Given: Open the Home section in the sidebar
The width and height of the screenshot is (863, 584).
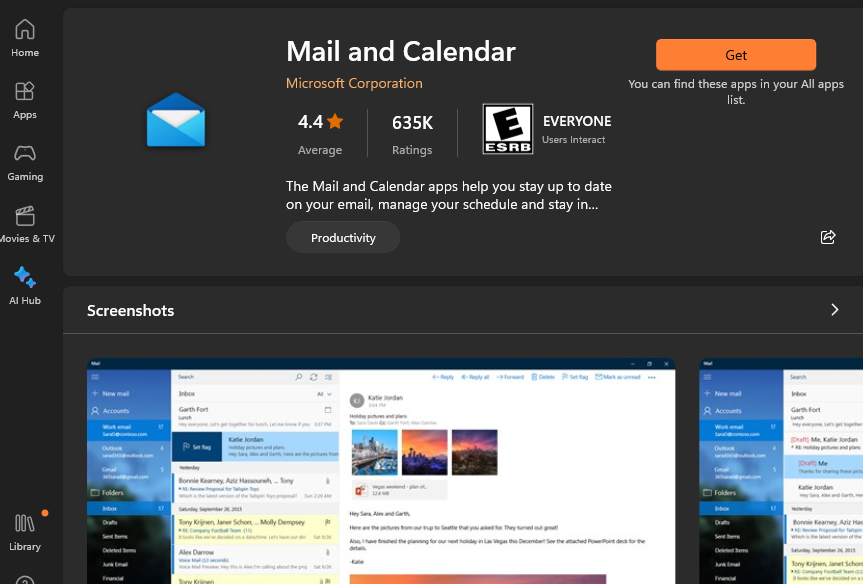Looking at the screenshot, I should tap(24, 37).
